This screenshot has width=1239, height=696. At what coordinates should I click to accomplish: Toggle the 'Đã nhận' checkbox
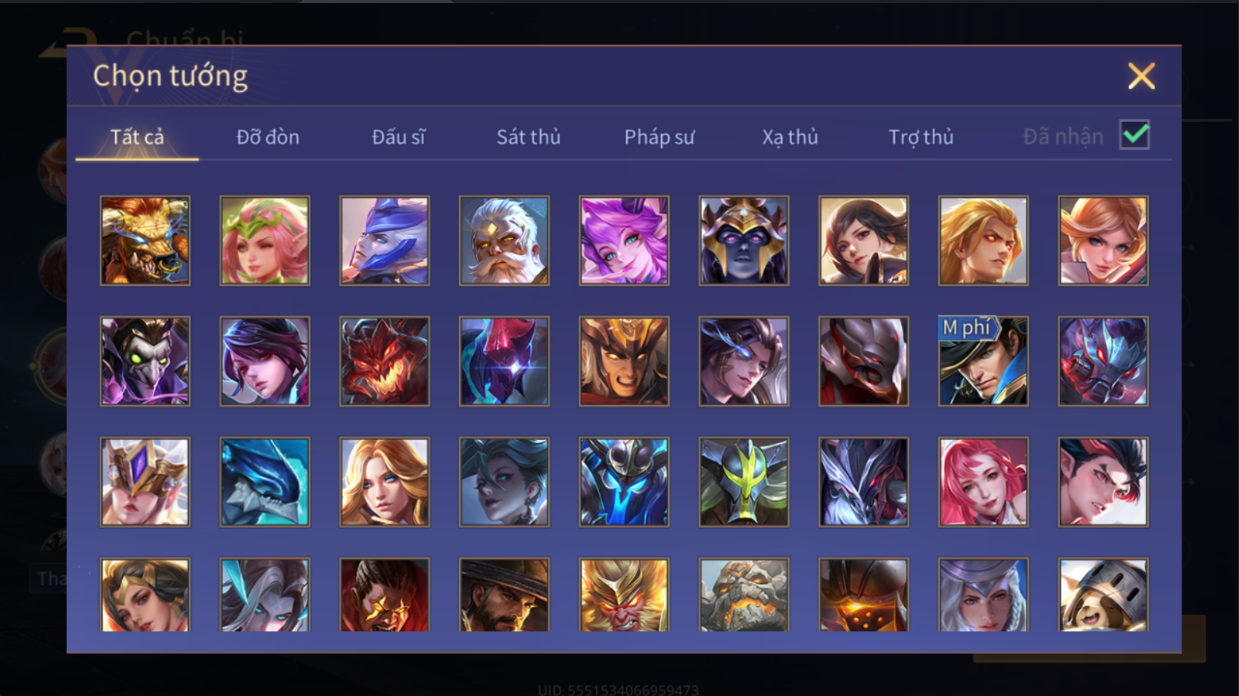(x=1134, y=135)
